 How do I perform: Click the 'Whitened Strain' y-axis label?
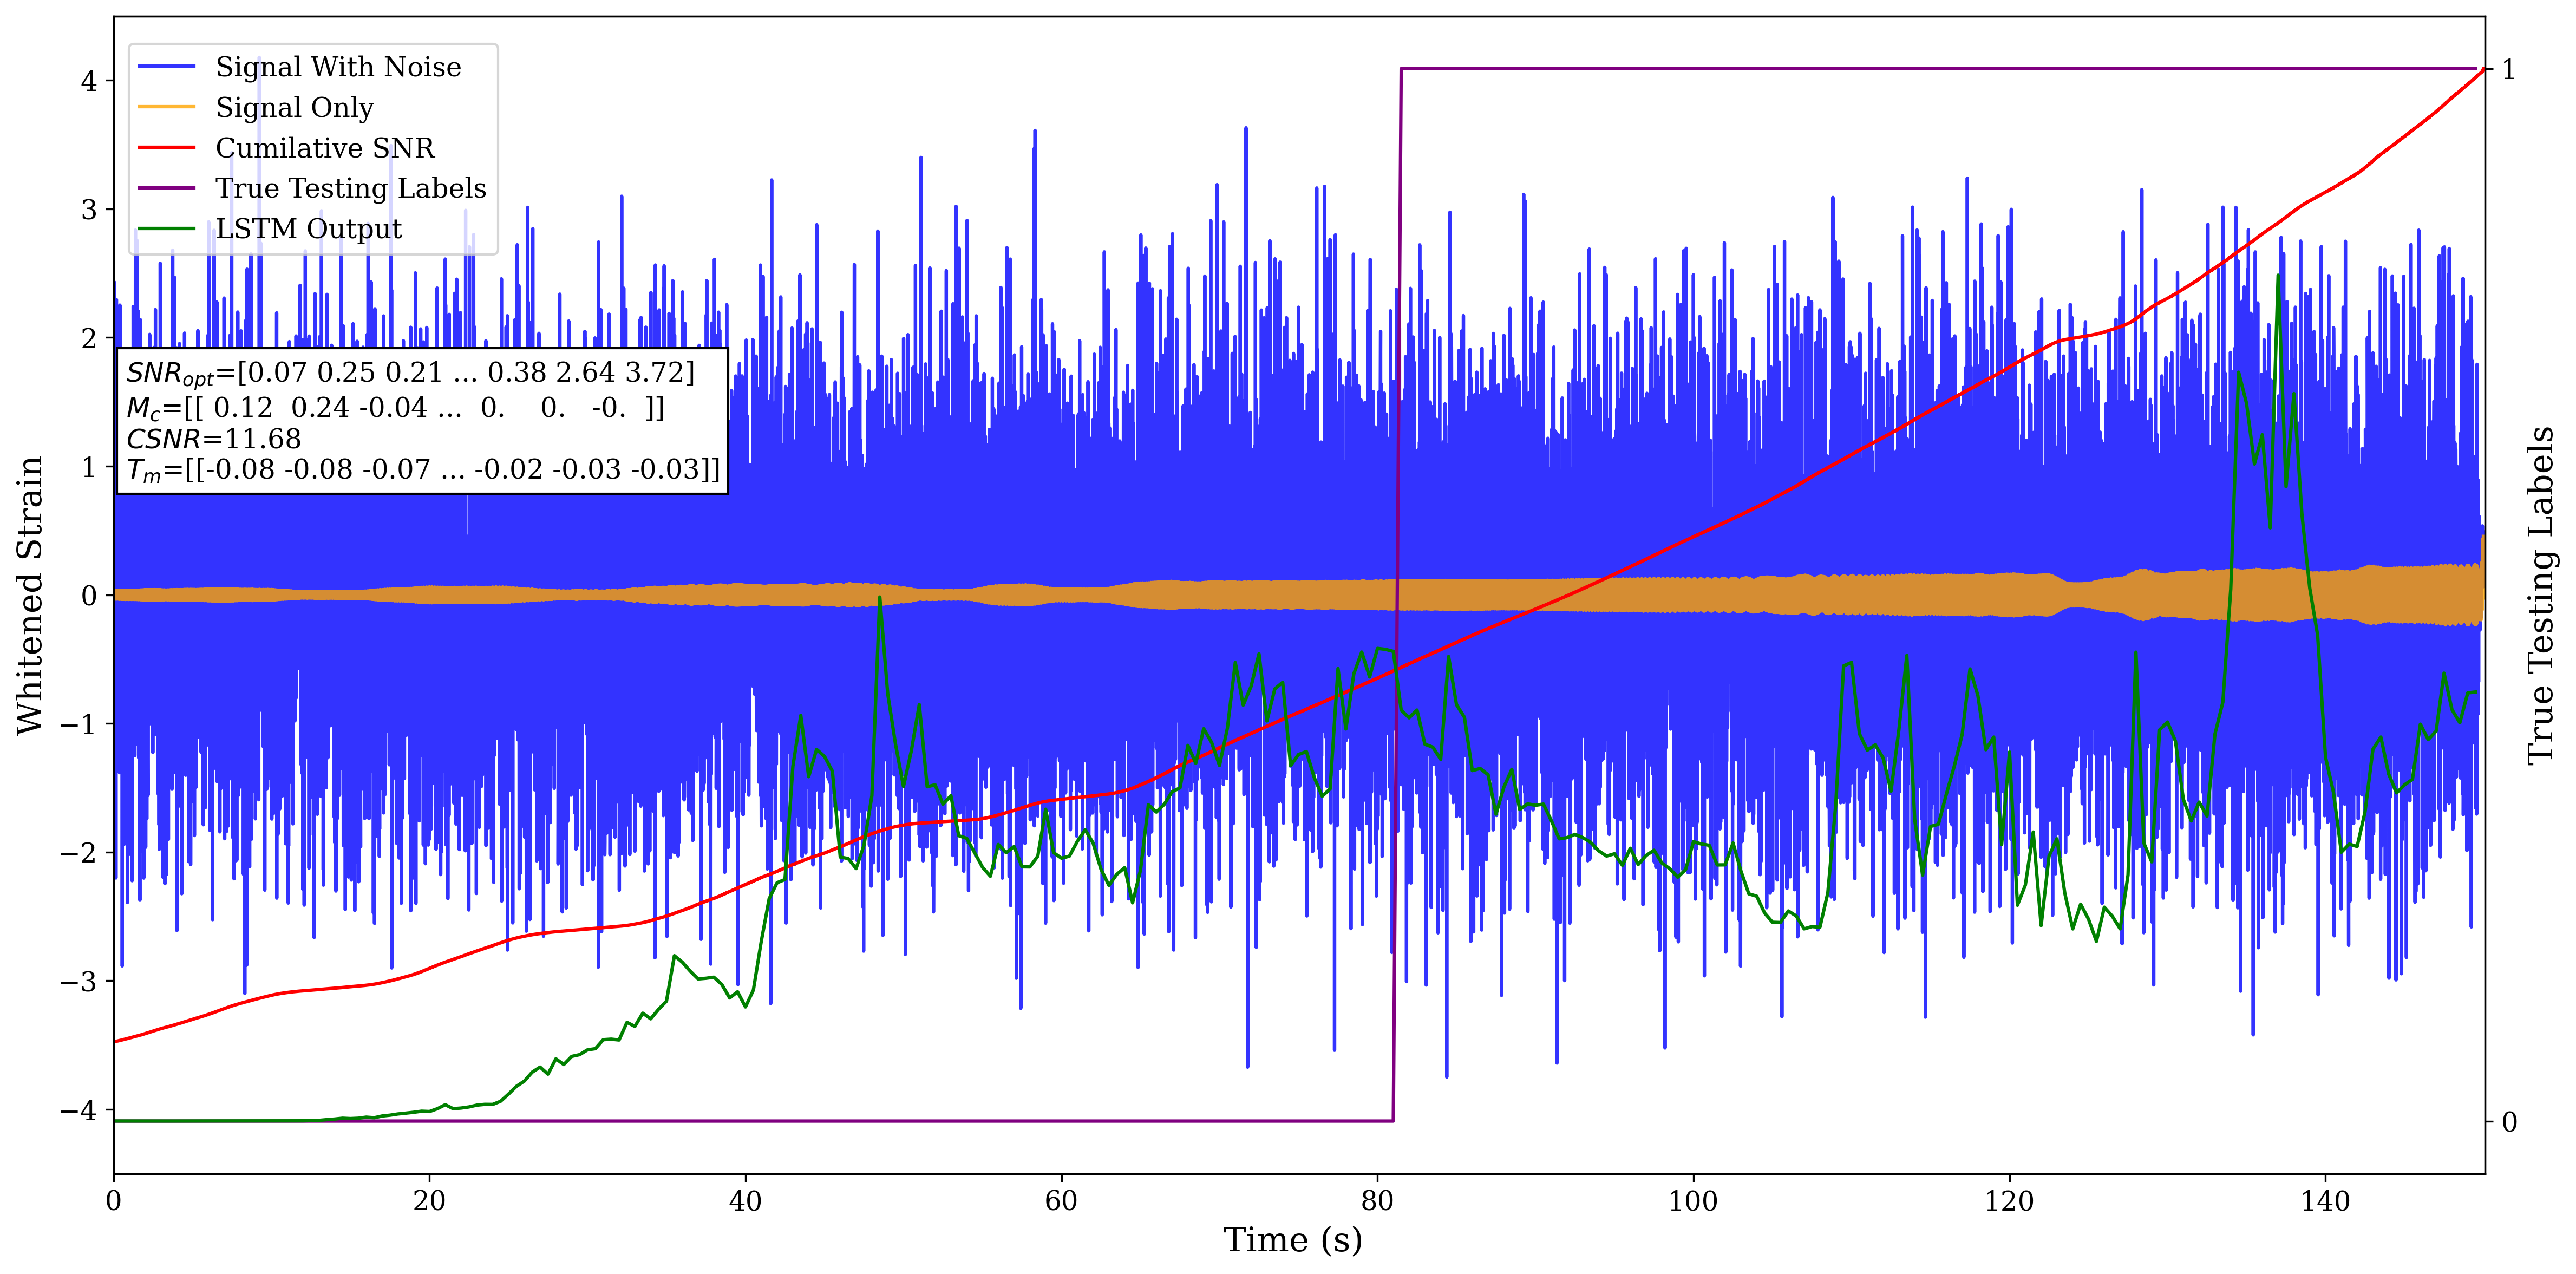(30, 595)
